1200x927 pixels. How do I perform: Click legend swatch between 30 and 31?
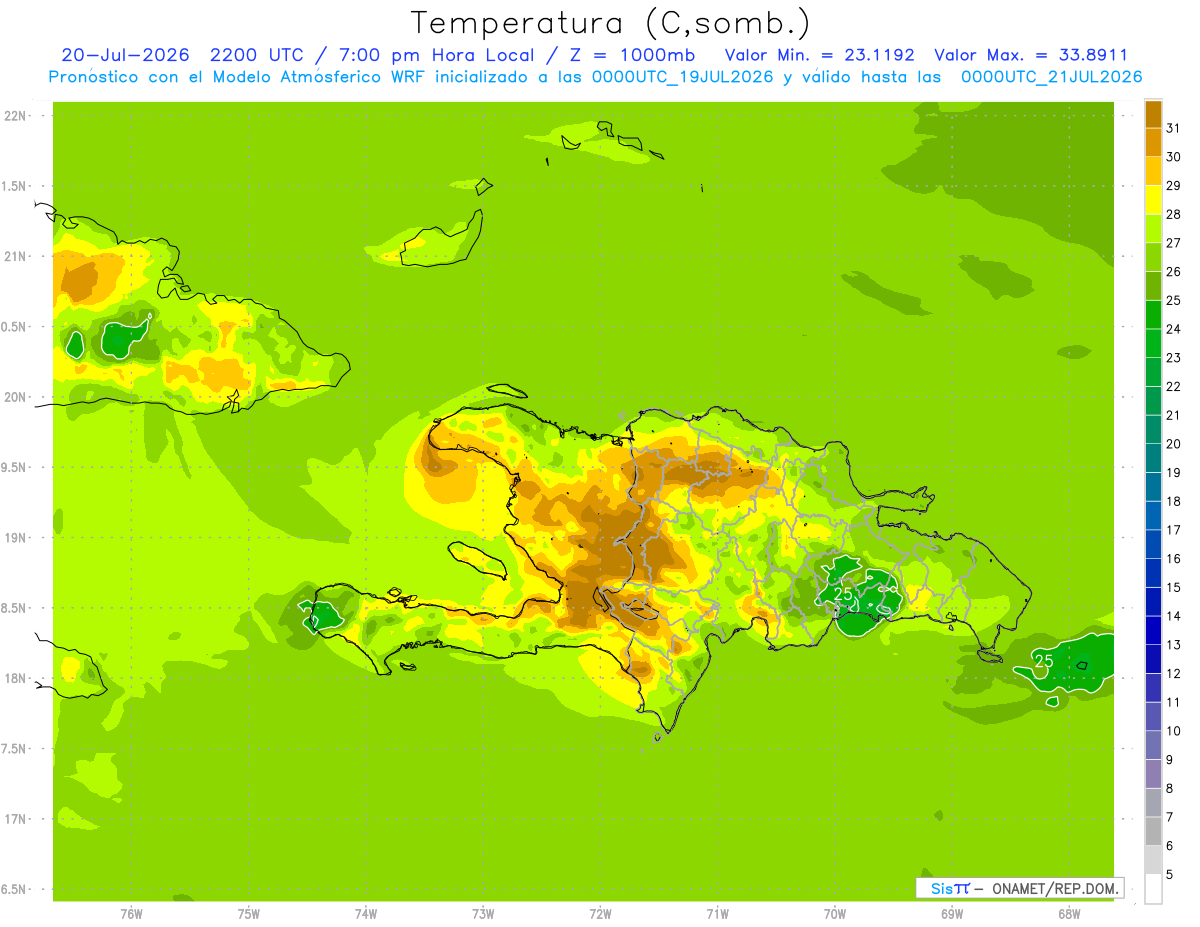coord(1153,143)
